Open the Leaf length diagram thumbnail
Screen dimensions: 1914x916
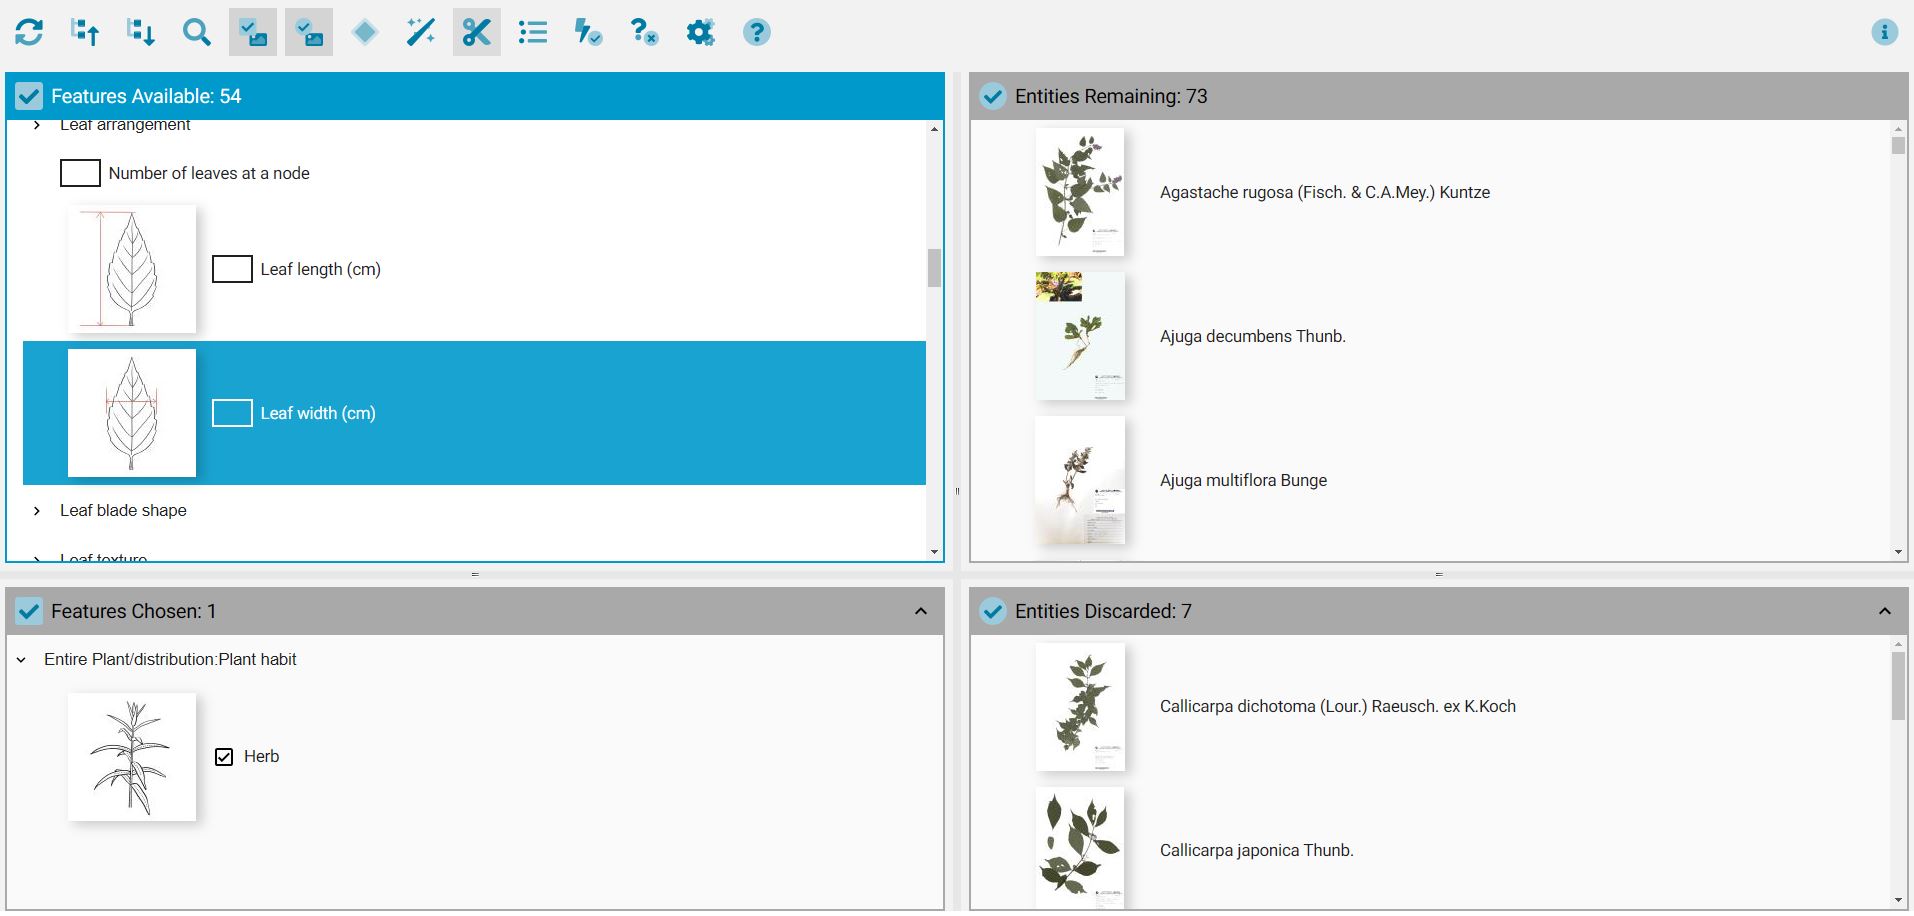[x=132, y=269]
